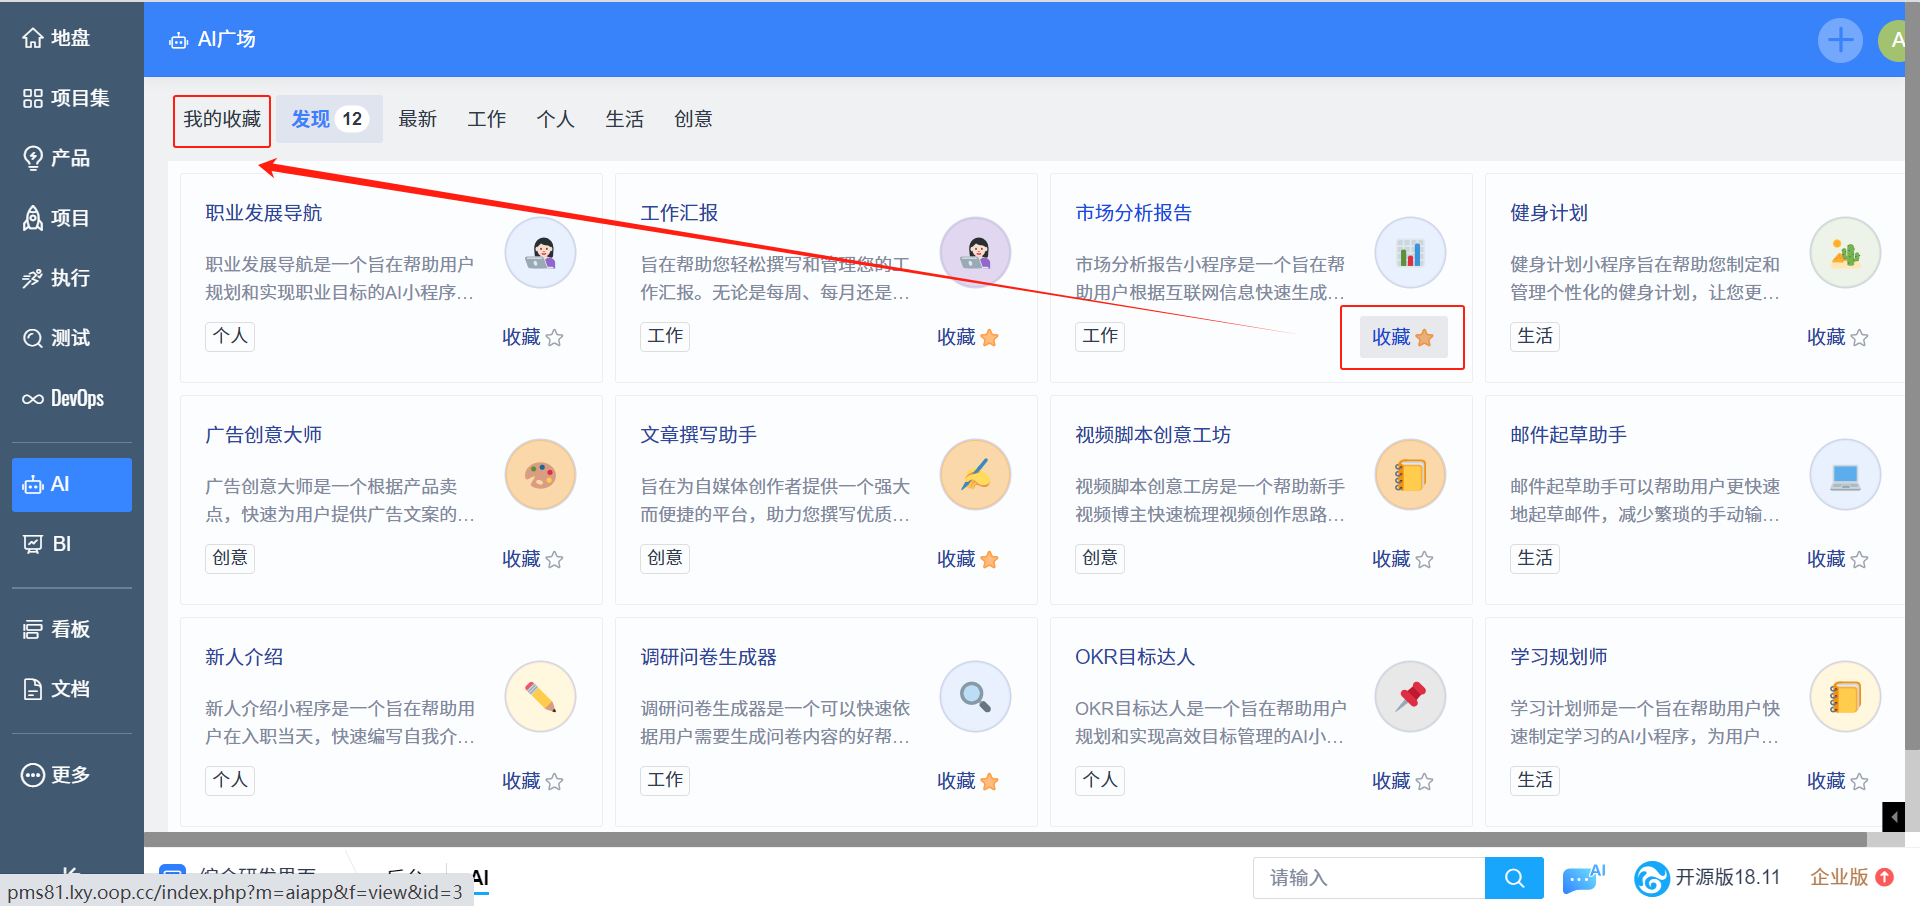Focus the 请输入 search field

click(1368, 878)
